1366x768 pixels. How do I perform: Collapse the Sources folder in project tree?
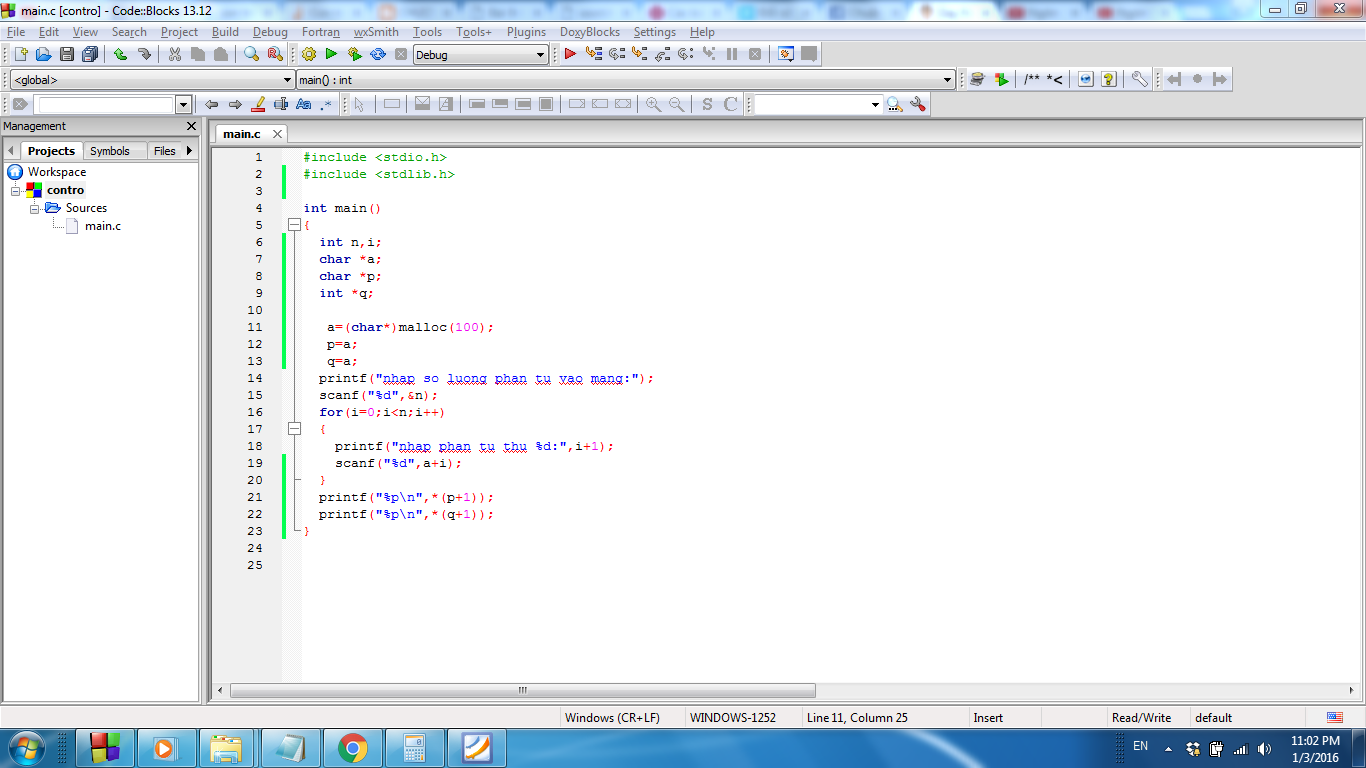(x=34, y=208)
